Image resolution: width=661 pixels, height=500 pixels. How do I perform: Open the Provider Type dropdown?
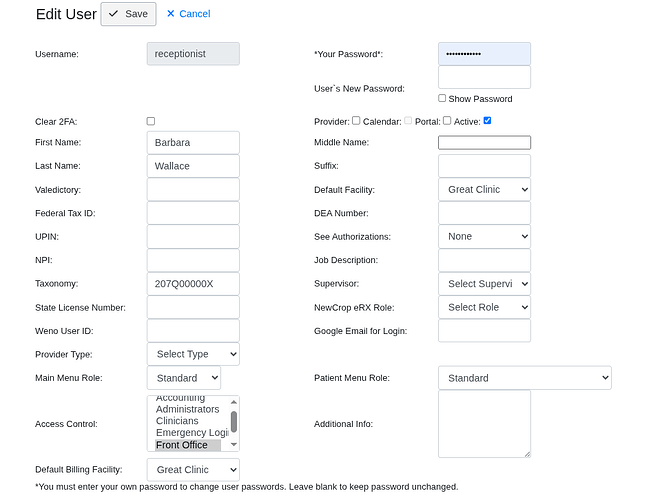[193, 354]
